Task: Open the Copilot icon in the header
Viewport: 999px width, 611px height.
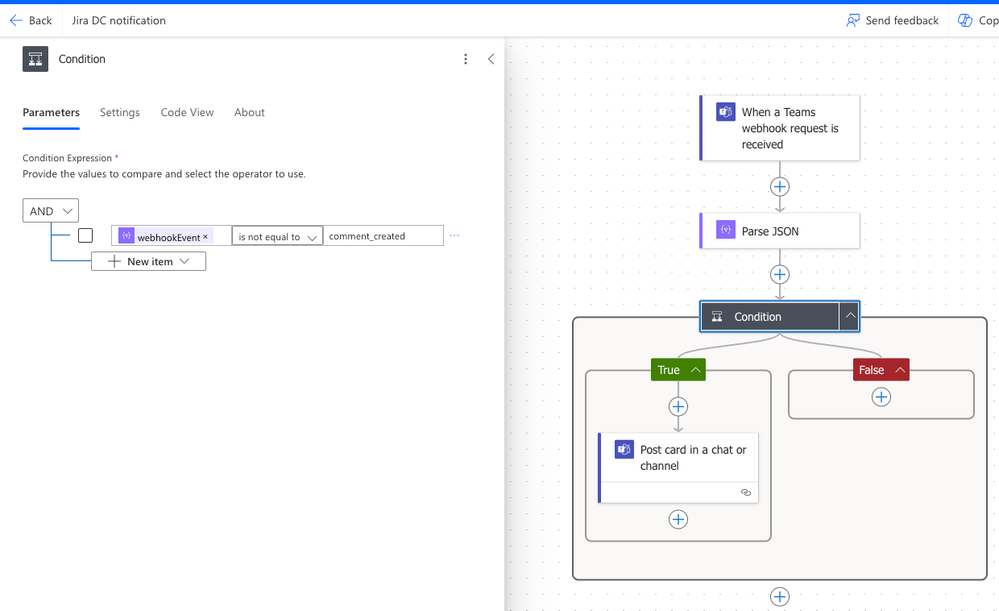Action: coord(965,20)
